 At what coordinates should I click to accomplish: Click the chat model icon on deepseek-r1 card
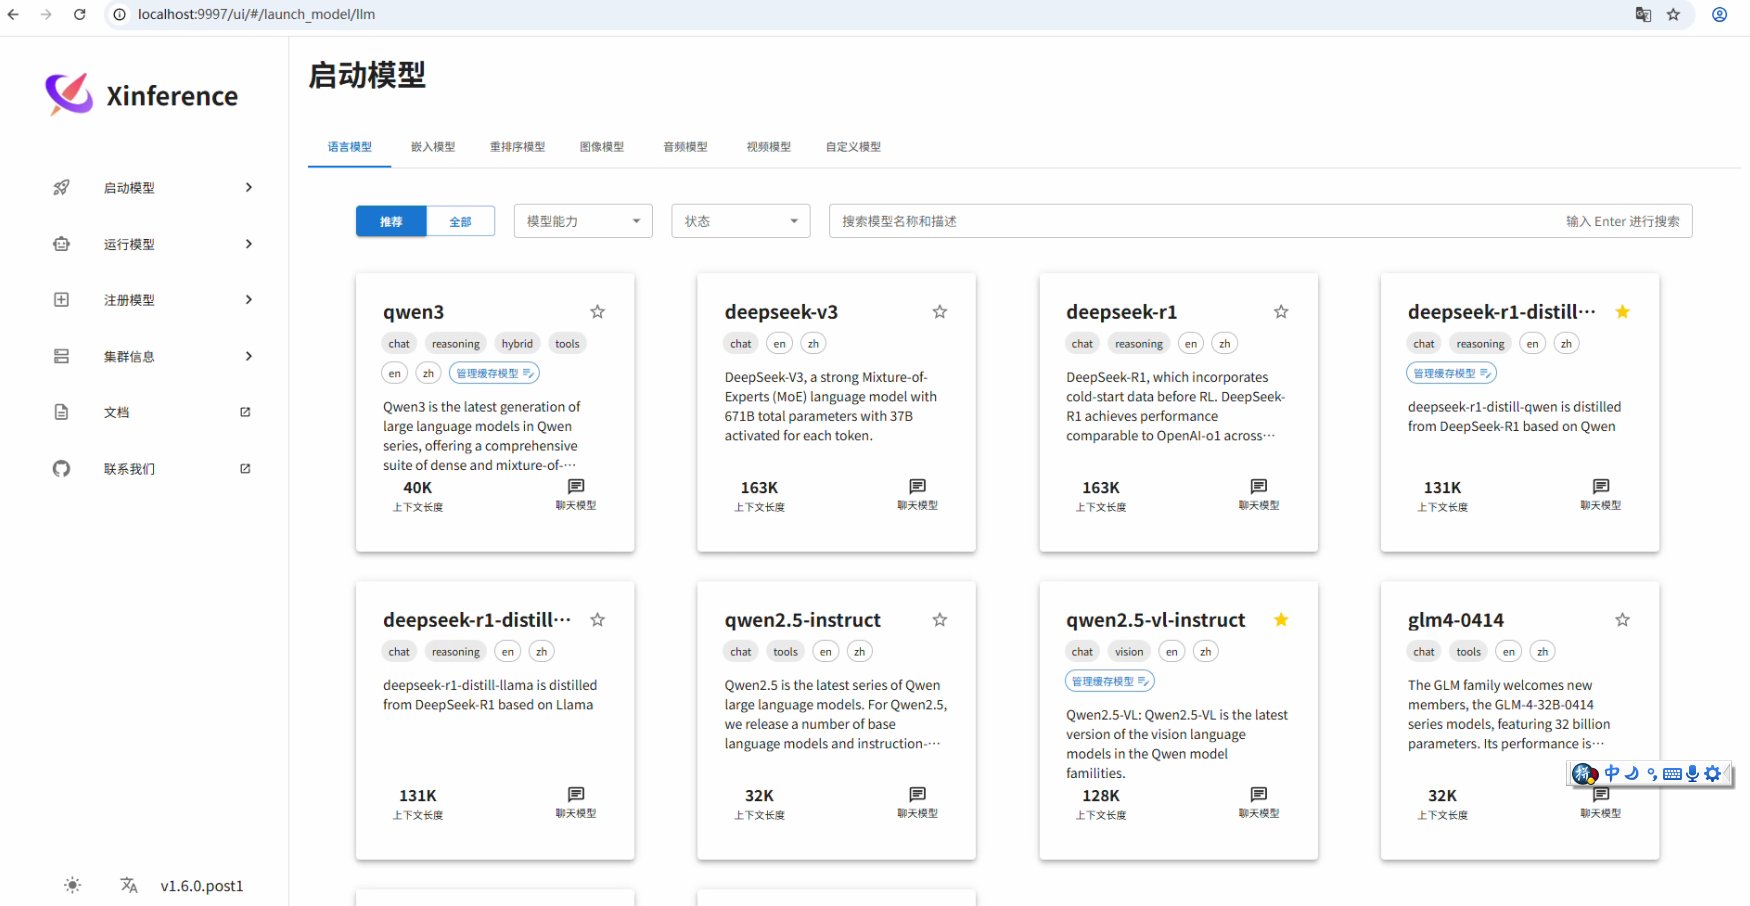point(1259,486)
